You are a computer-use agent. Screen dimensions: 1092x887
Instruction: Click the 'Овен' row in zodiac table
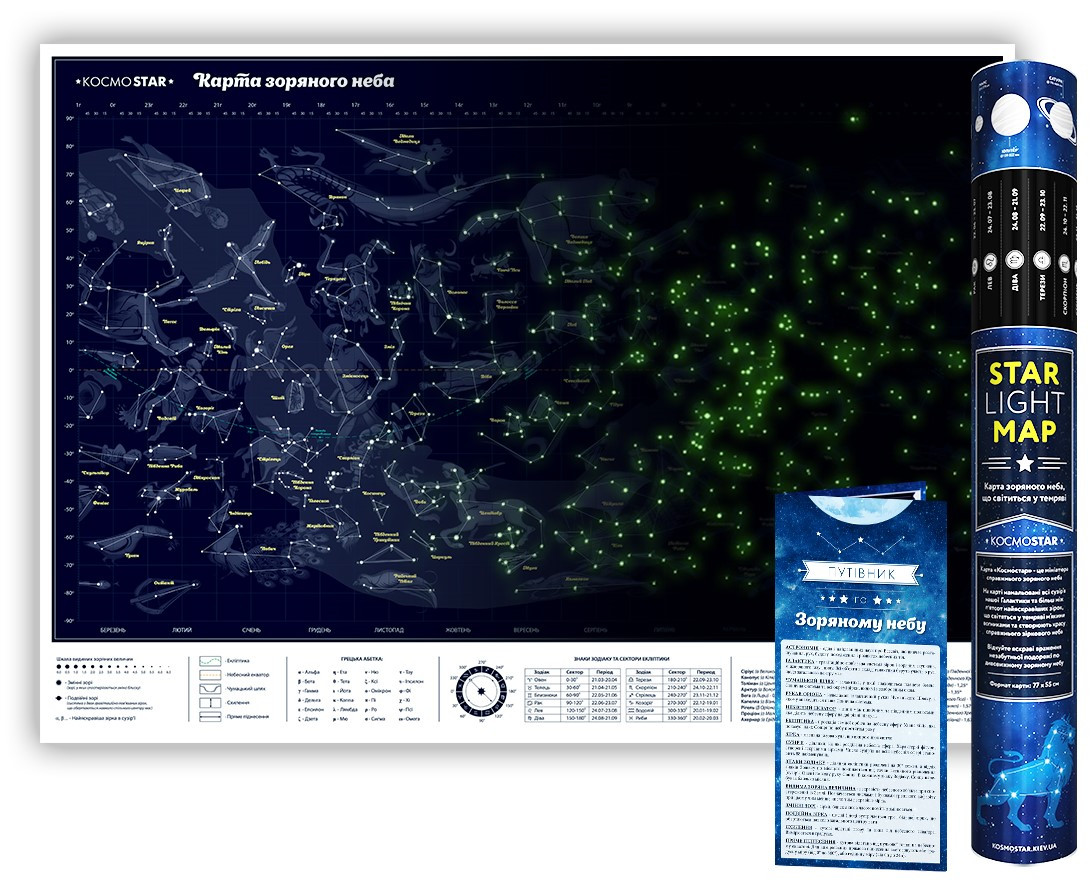(x=572, y=680)
